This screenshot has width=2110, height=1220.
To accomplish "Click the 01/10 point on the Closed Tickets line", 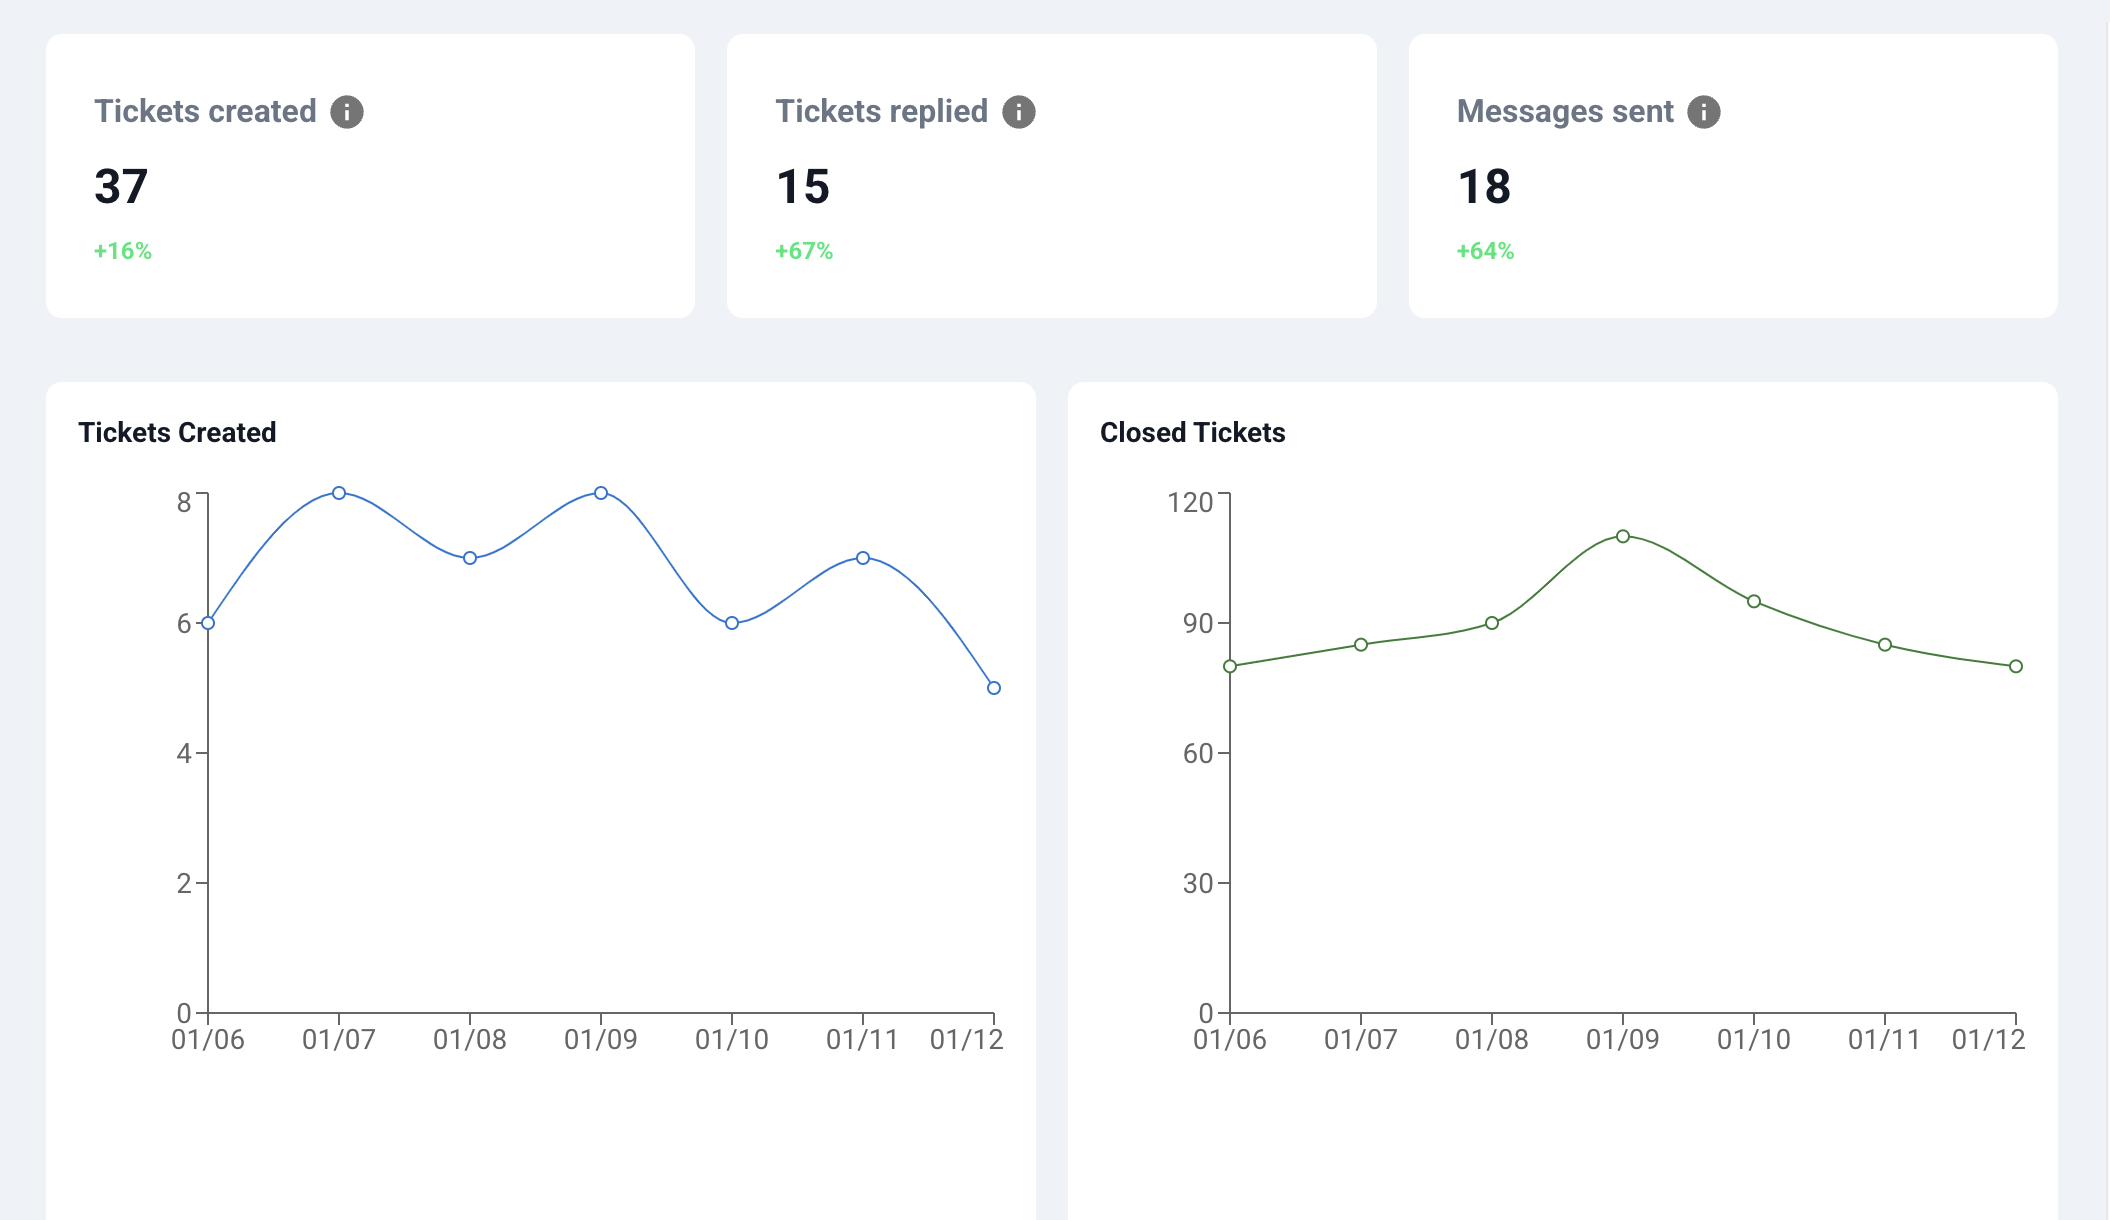I will (x=1754, y=601).
